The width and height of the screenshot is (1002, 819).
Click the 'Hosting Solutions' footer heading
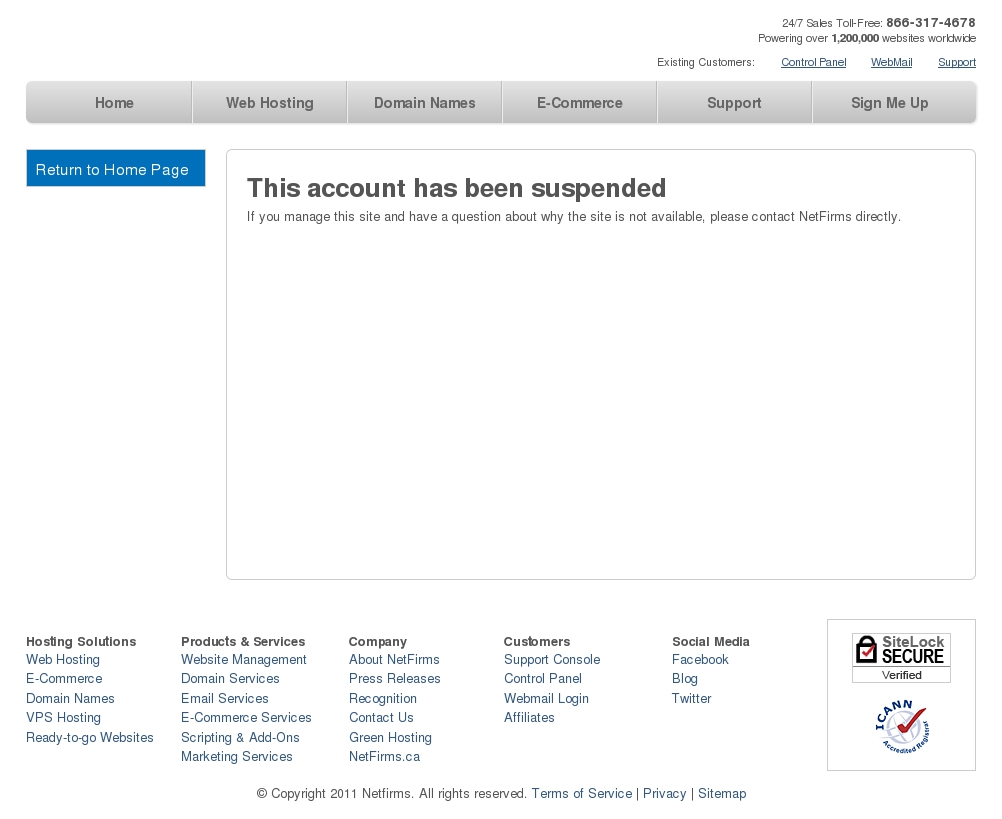coord(81,641)
